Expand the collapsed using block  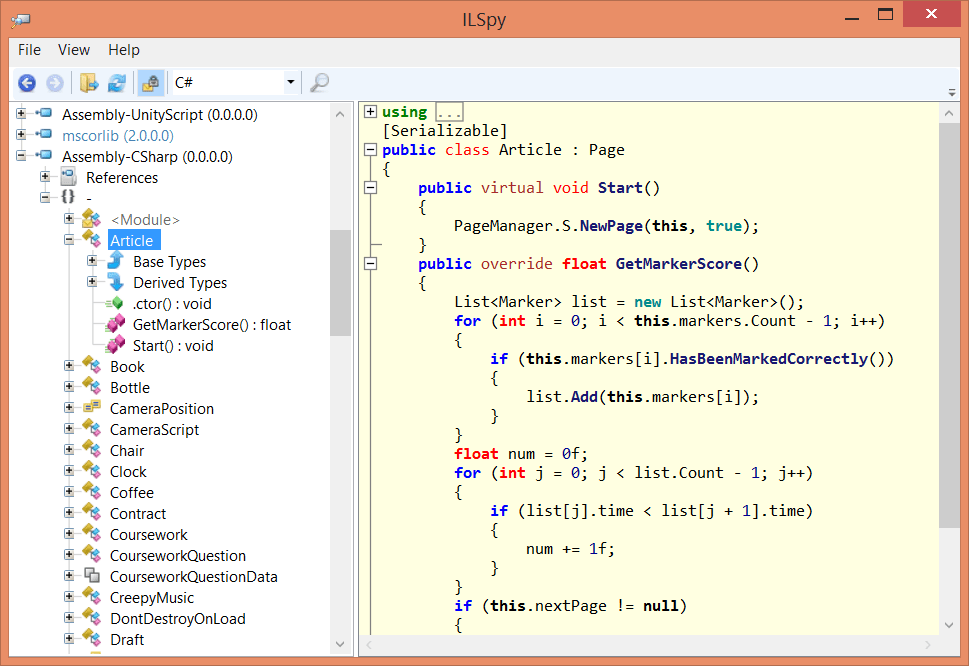pyautogui.click(x=370, y=111)
